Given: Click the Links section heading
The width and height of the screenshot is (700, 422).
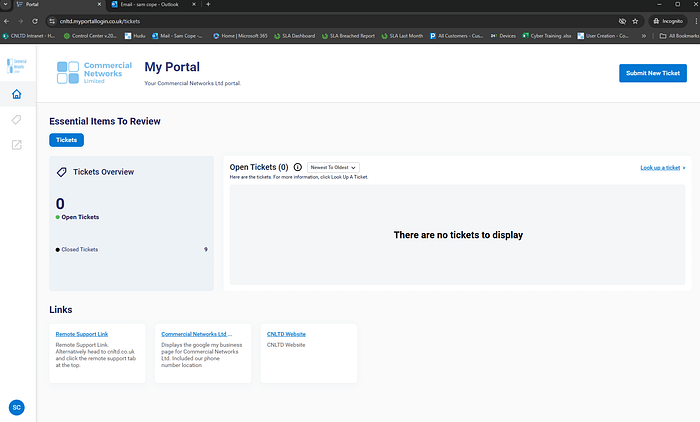Looking at the screenshot, I should pos(61,309).
